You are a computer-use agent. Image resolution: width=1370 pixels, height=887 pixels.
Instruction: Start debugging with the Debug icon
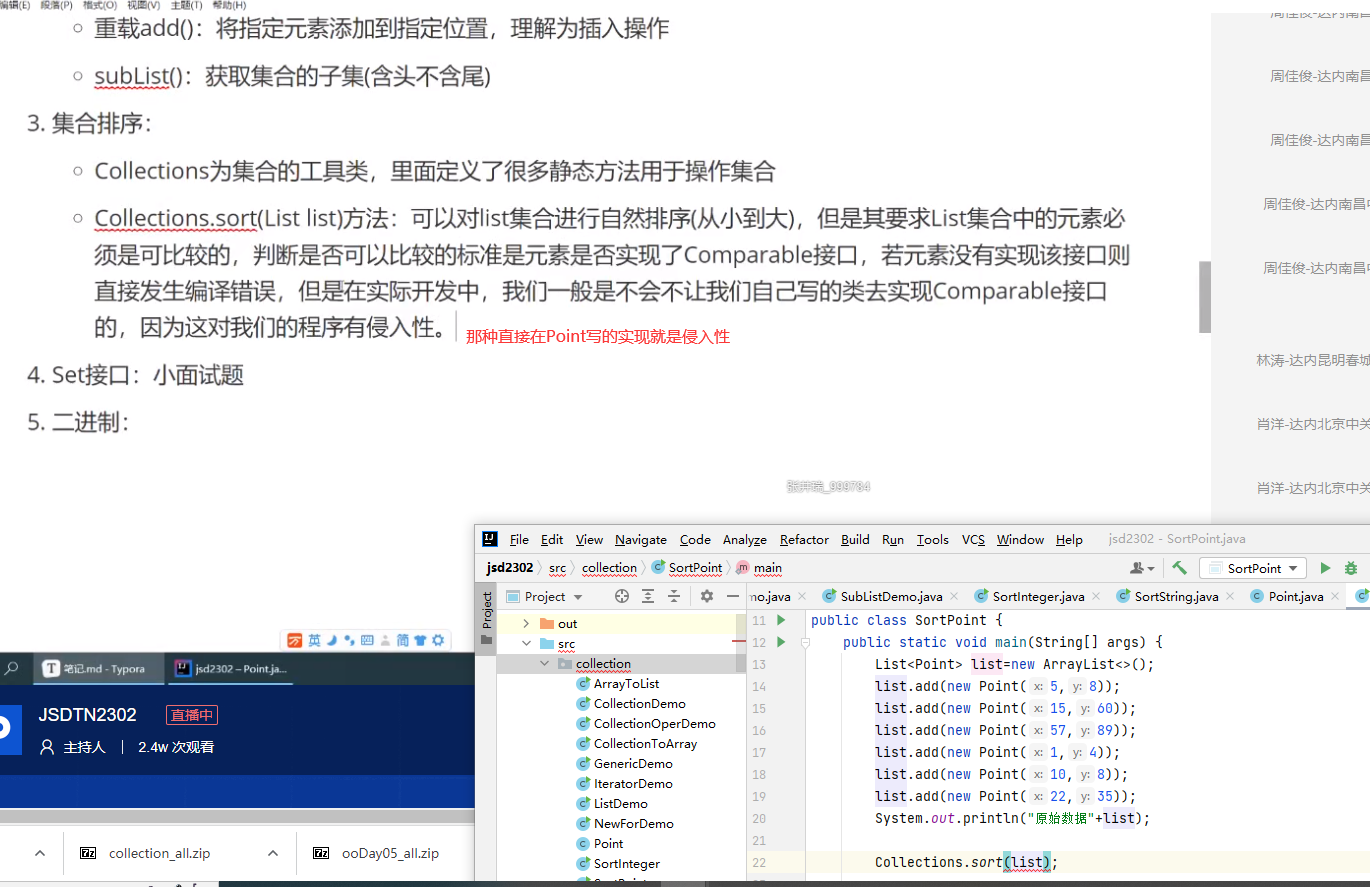pyautogui.click(x=1352, y=567)
